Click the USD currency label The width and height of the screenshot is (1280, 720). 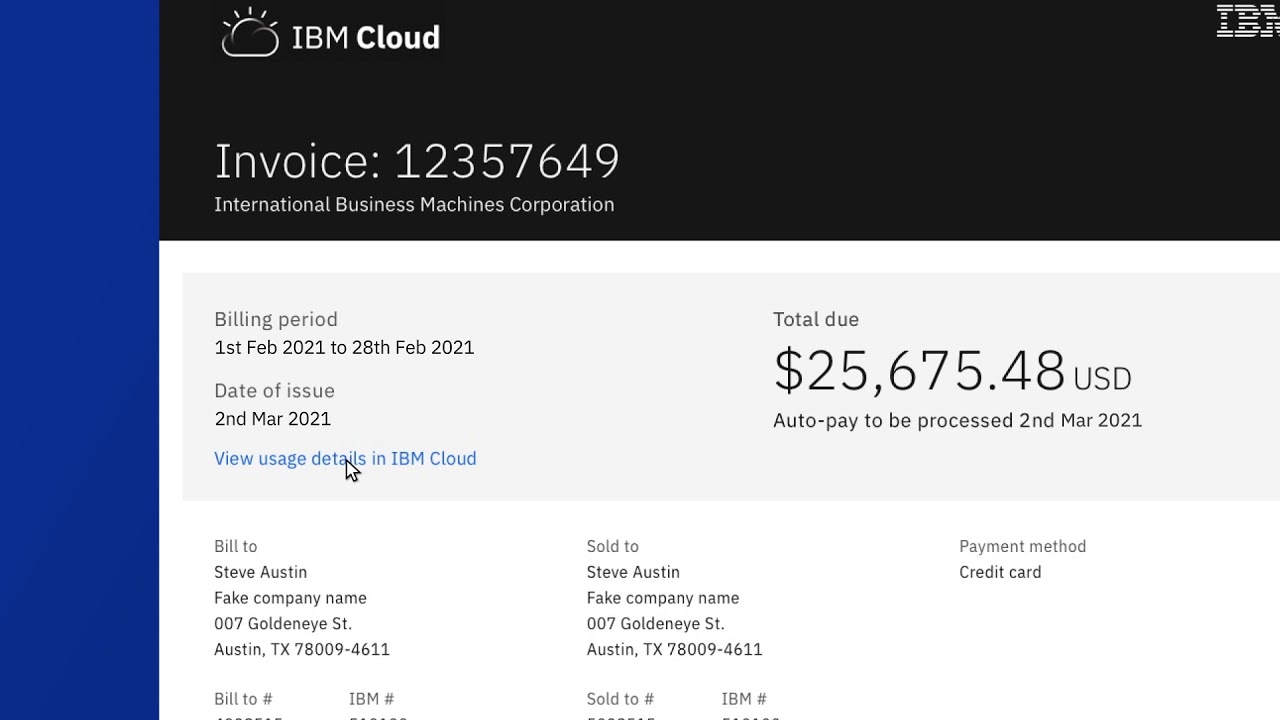click(1102, 378)
